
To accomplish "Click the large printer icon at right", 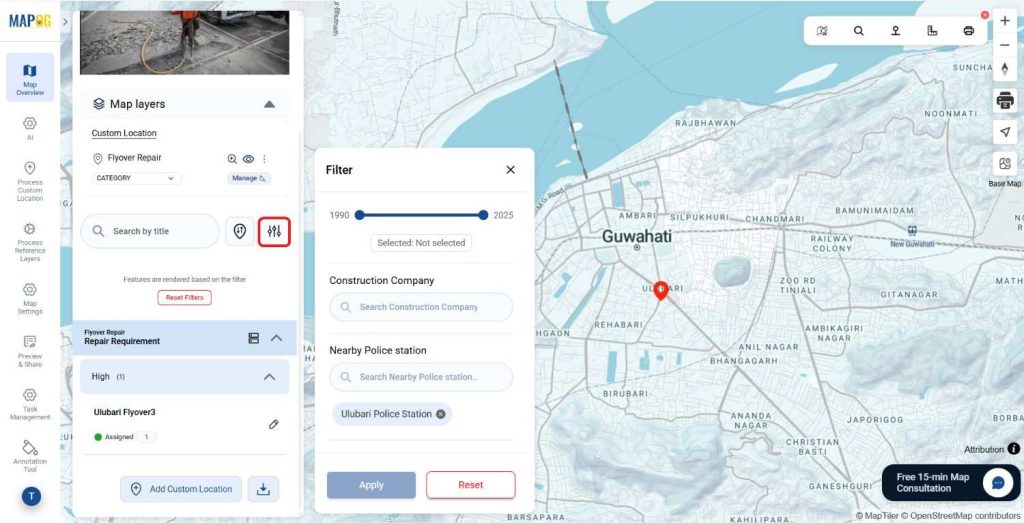I will (1005, 100).
